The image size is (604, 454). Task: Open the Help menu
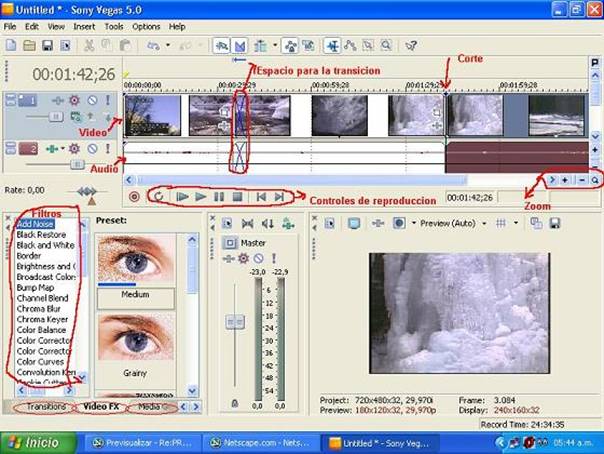click(x=177, y=27)
